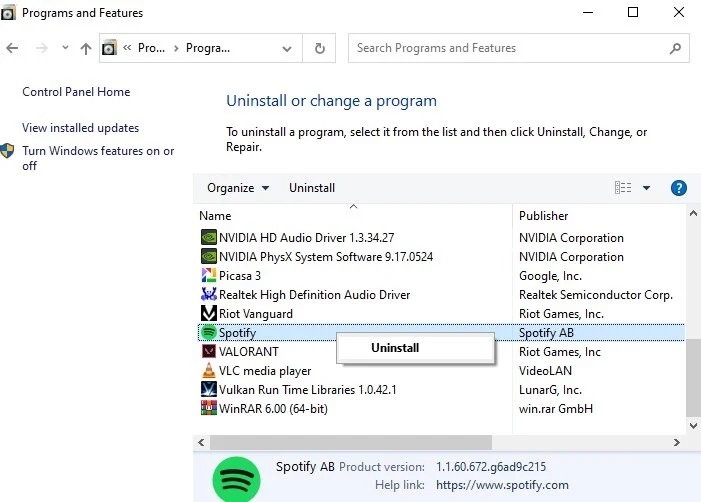Image resolution: width=701 pixels, height=502 pixels.
Task: Open the Organize dropdown menu
Action: [238, 188]
